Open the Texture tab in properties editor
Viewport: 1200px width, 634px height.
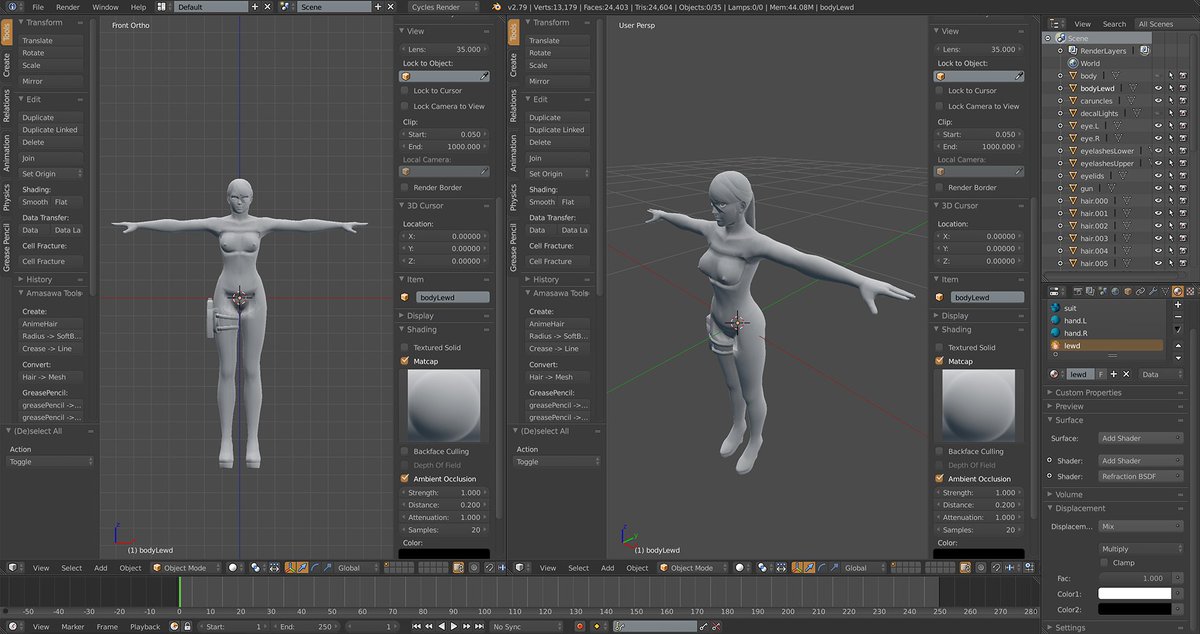[x=1188, y=291]
